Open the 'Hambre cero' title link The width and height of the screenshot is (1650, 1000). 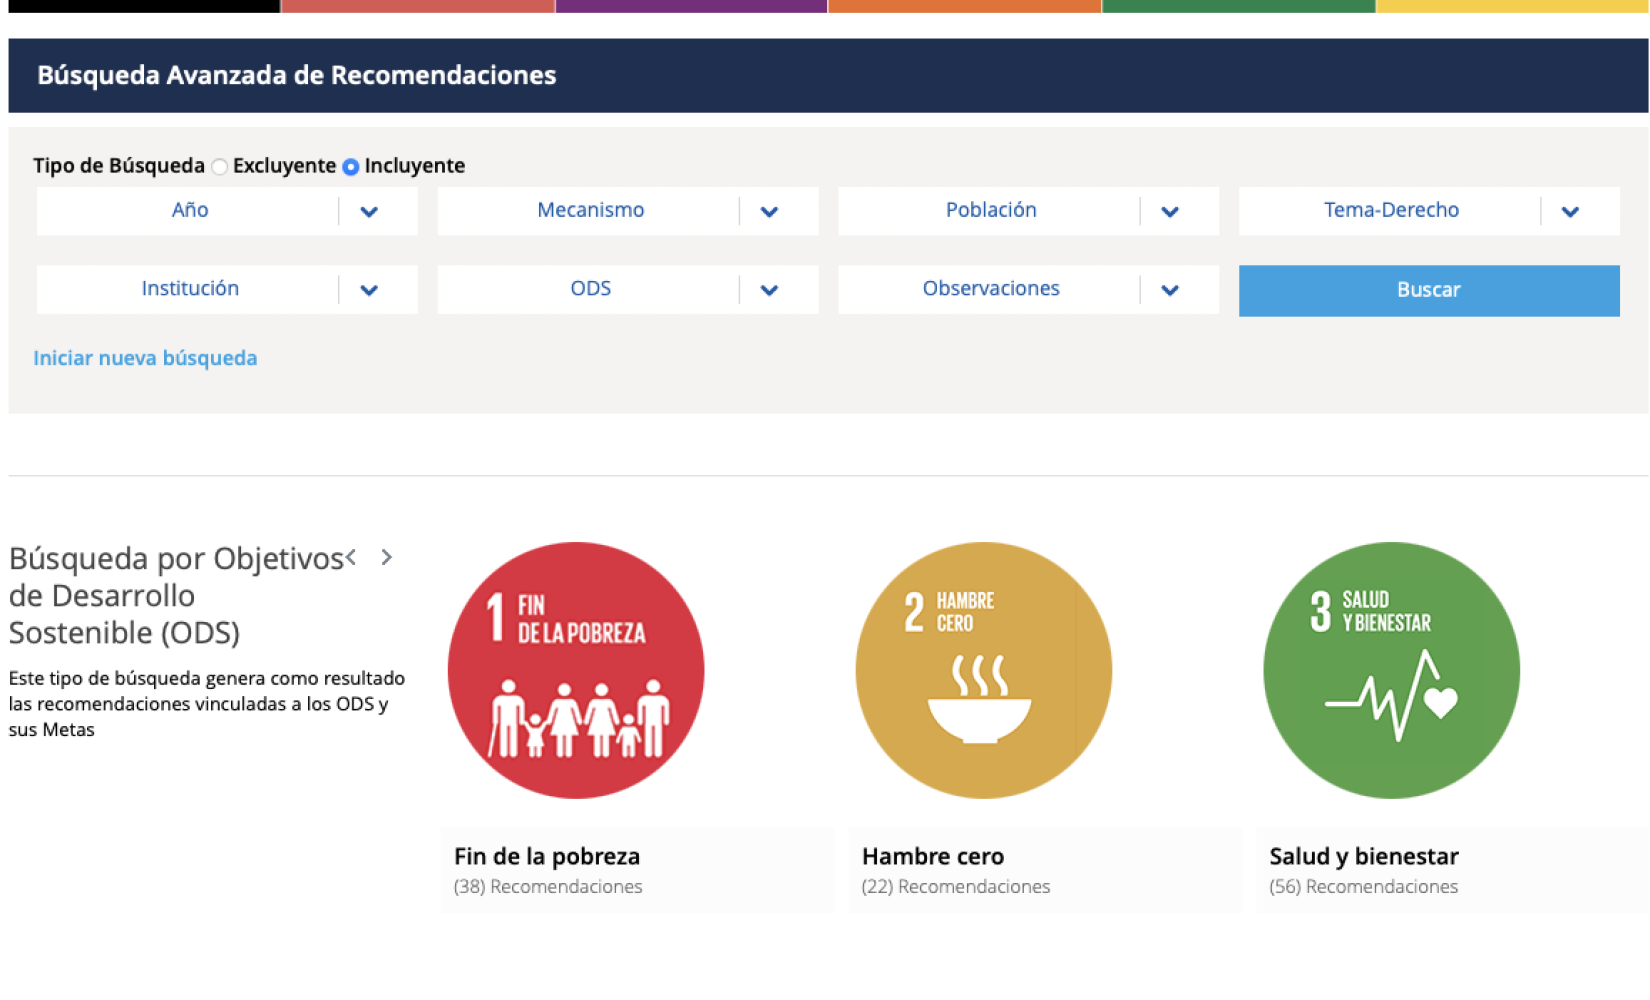click(933, 856)
